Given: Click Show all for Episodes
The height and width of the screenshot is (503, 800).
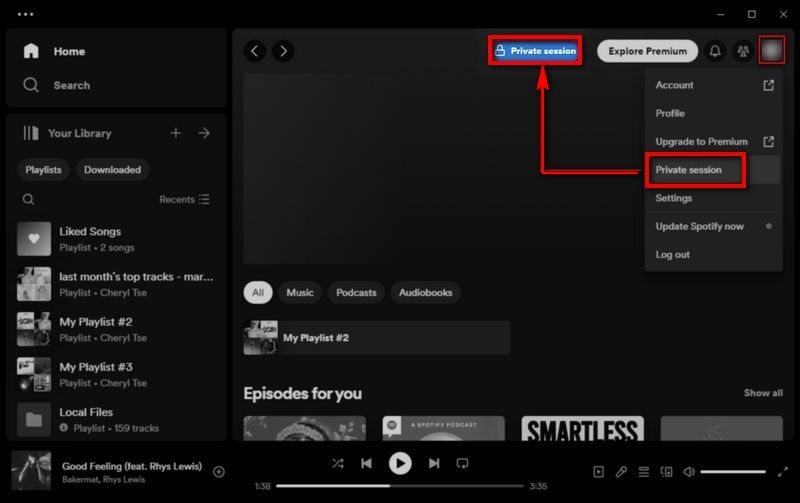Looking at the screenshot, I should [x=763, y=393].
